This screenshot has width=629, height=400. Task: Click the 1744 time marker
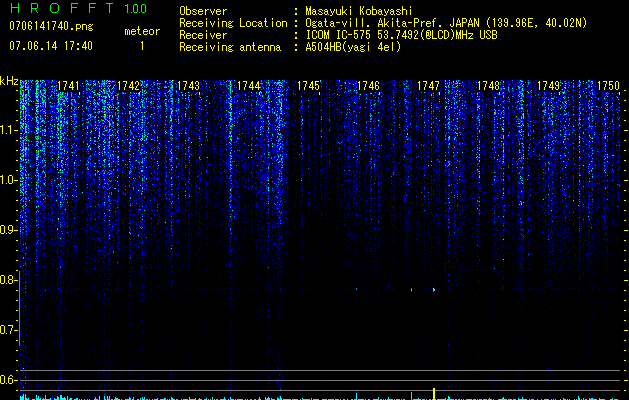tap(248, 86)
